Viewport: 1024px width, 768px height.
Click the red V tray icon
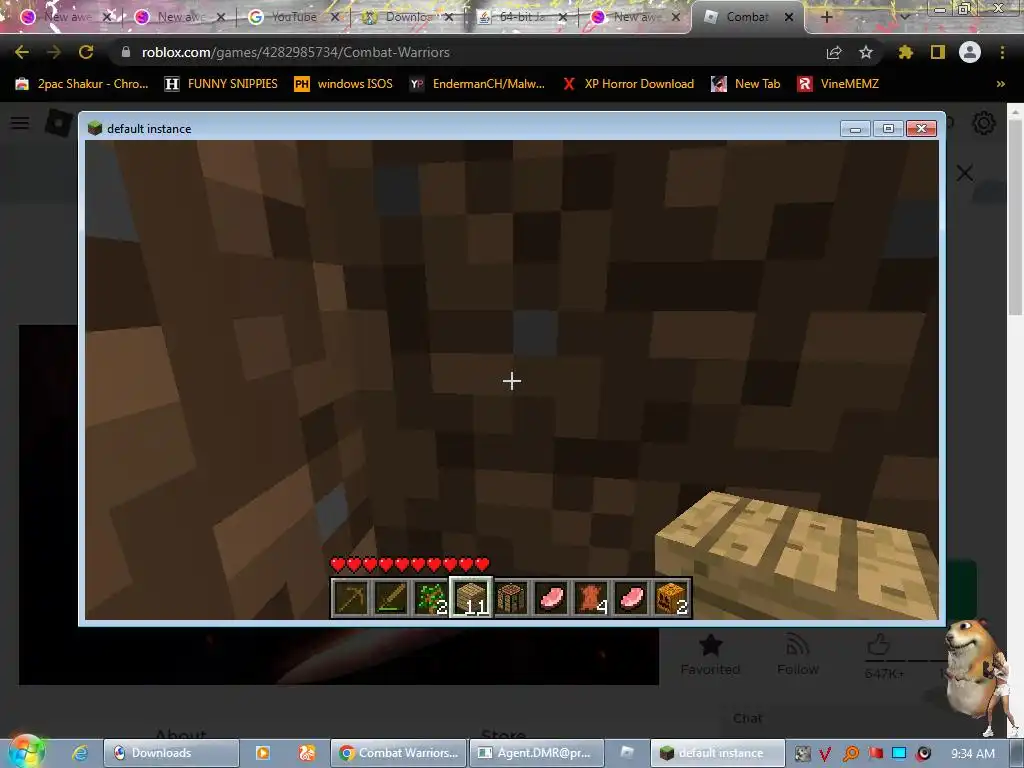(x=825, y=754)
